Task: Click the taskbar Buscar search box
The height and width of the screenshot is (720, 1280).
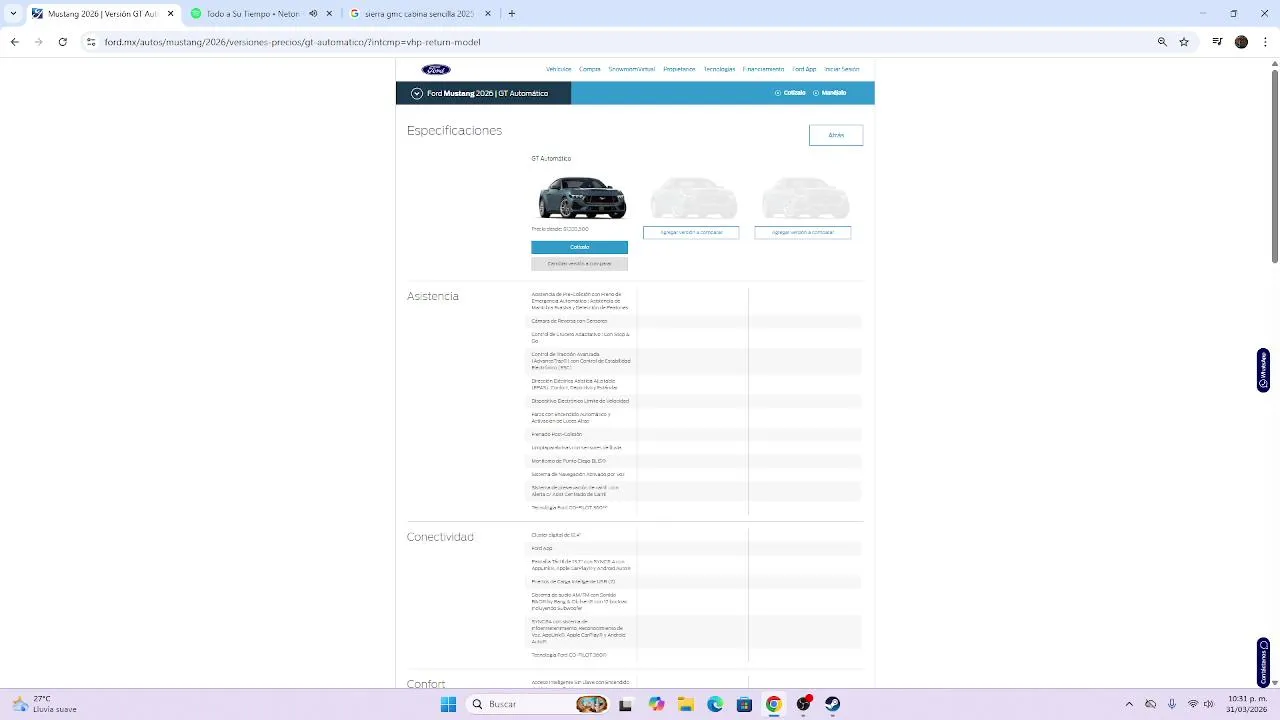Action: [x=538, y=704]
